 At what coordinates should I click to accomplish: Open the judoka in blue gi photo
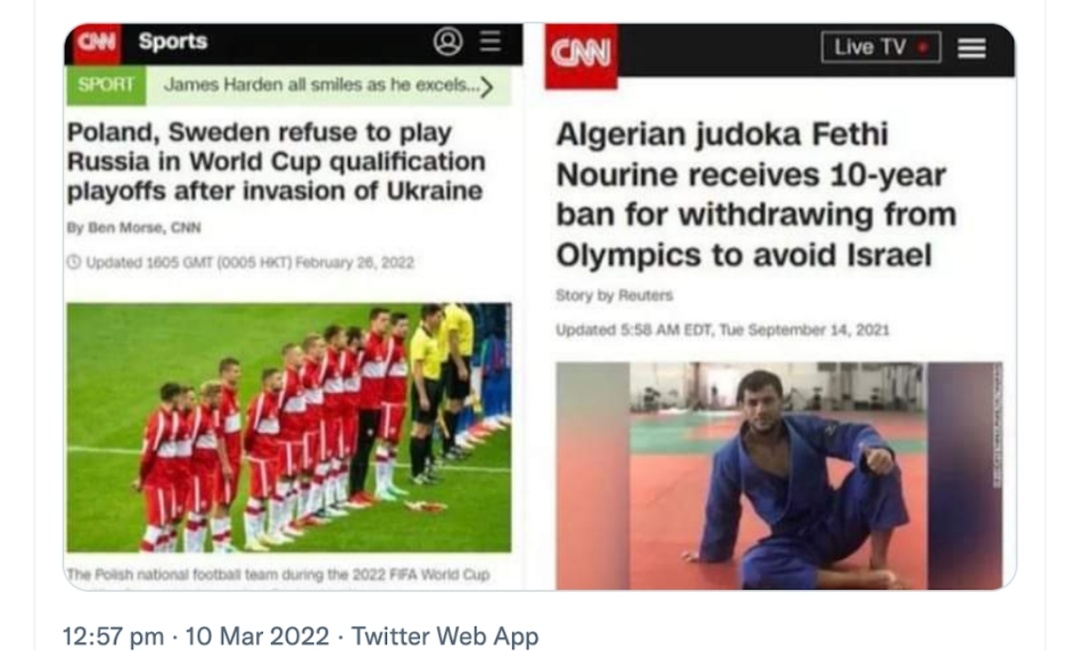click(779, 475)
